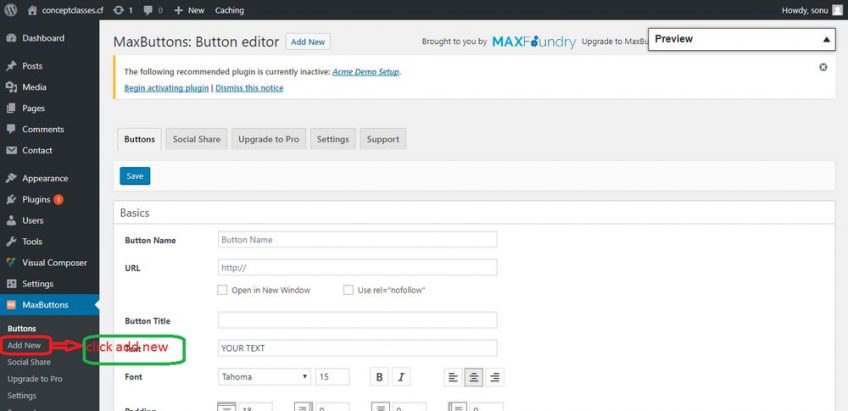Switch to the Settings tab

click(x=333, y=139)
